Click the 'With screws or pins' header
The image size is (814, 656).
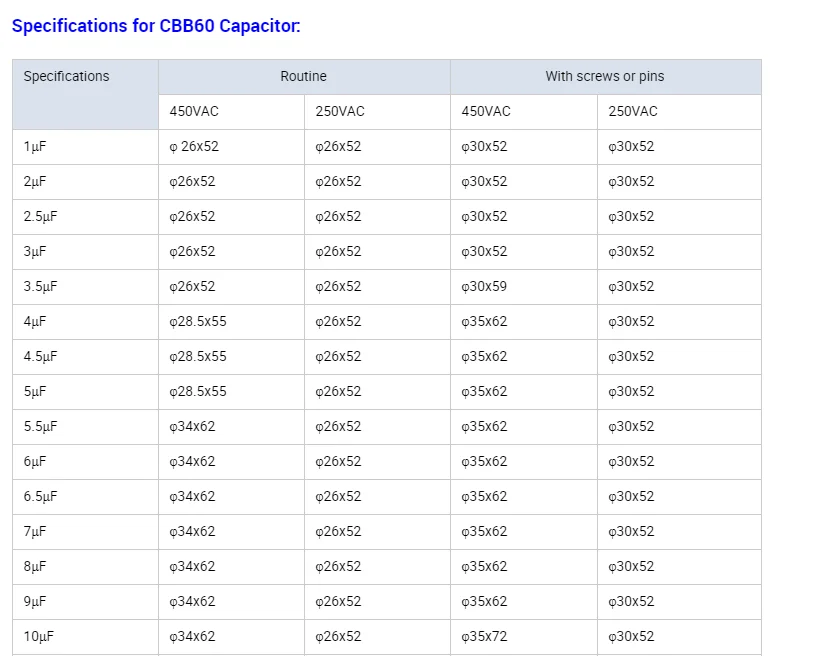click(604, 77)
